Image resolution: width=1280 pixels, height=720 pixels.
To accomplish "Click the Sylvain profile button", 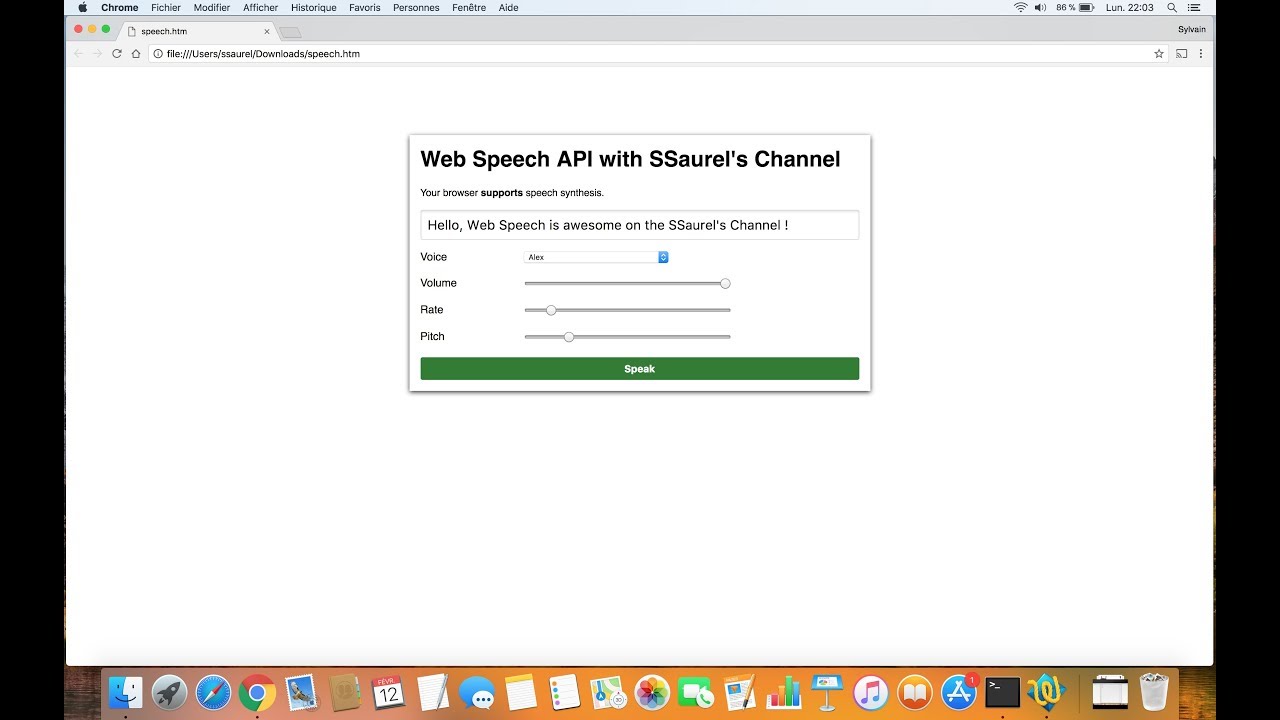I will click(1191, 29).
